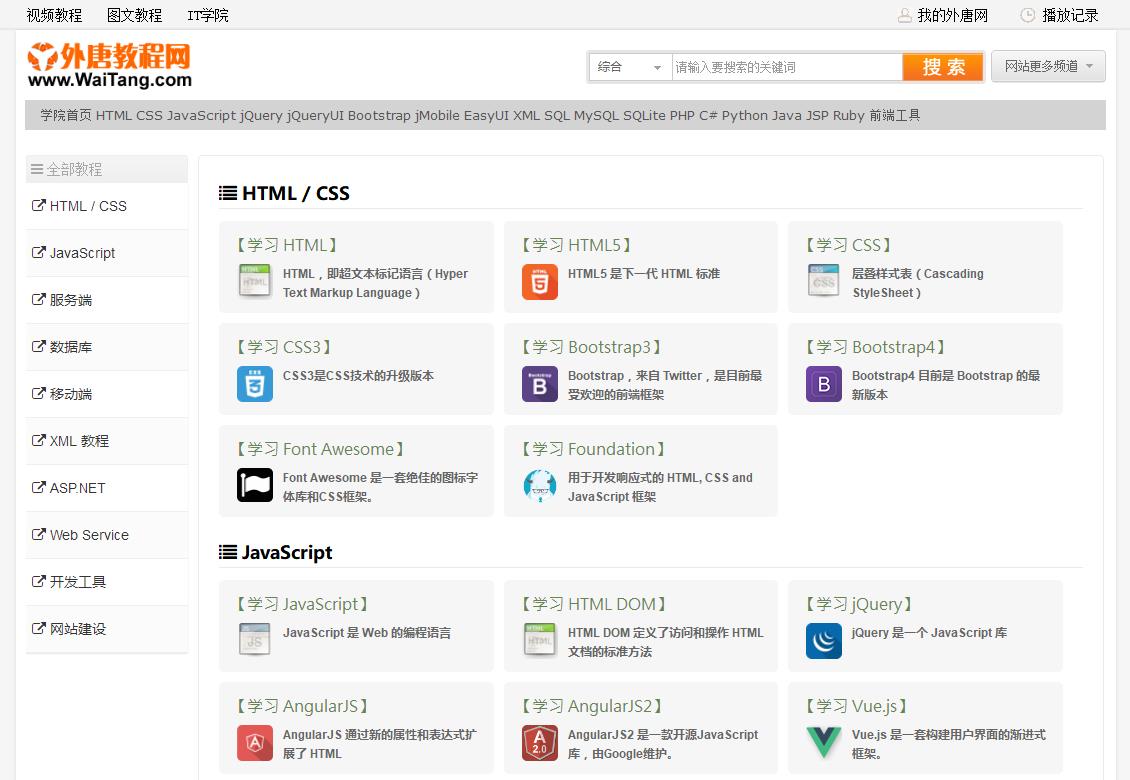Open 学院首页 in the navigation bar
The image size is (1130, 780).
[66, 115]
